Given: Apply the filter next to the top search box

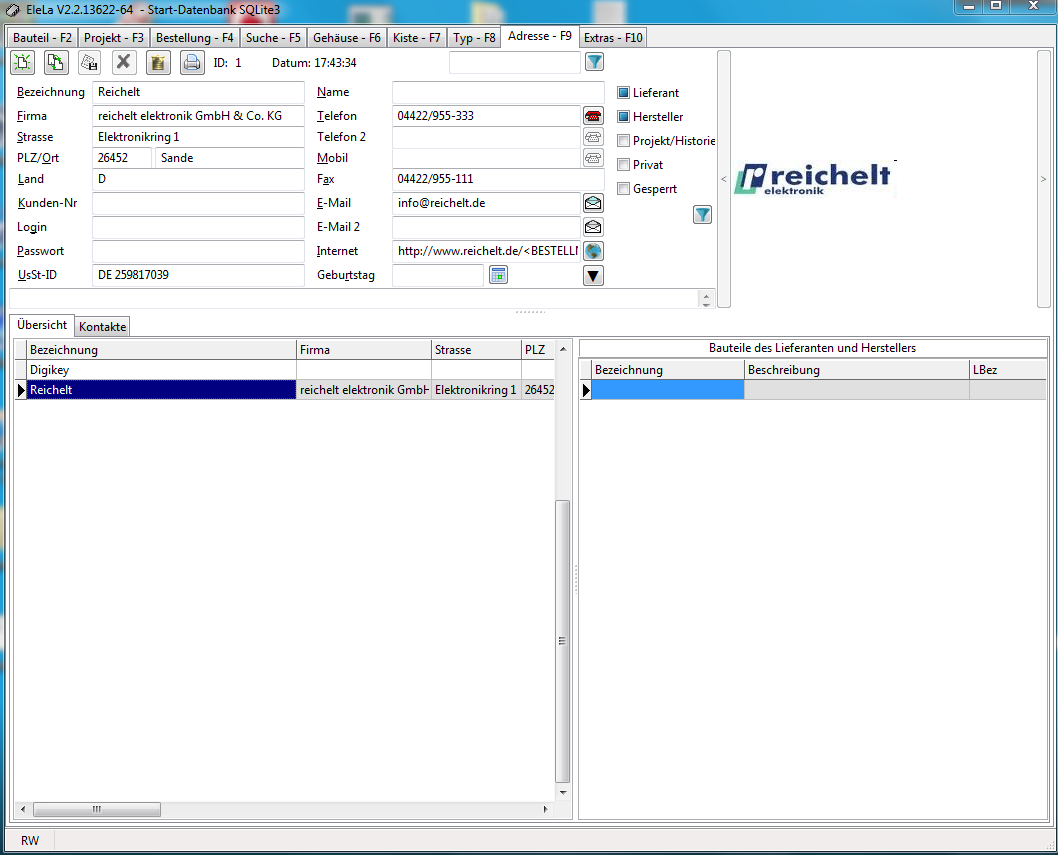Looking at the screenshot, I should click(594, 62).
